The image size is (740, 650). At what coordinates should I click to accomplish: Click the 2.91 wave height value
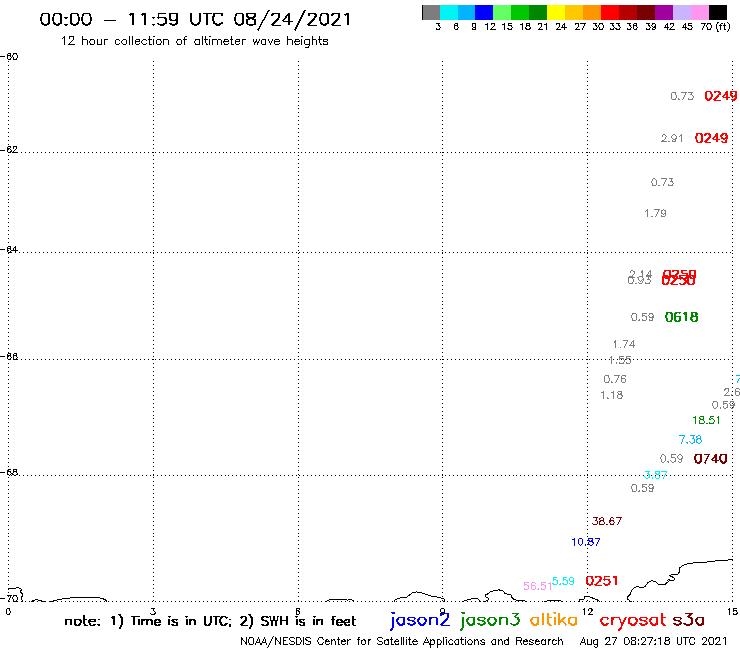(x=672, y=138)
